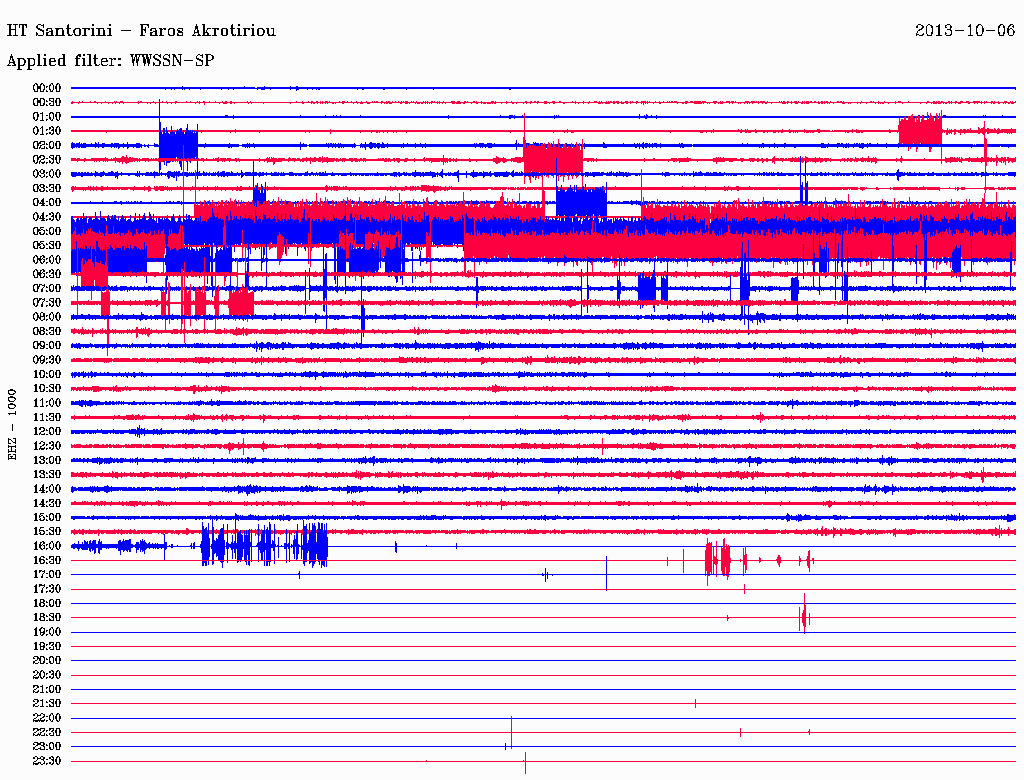Click the 17:30 time label
Viewport: 1024px width, 780px height.
(47, 589)
